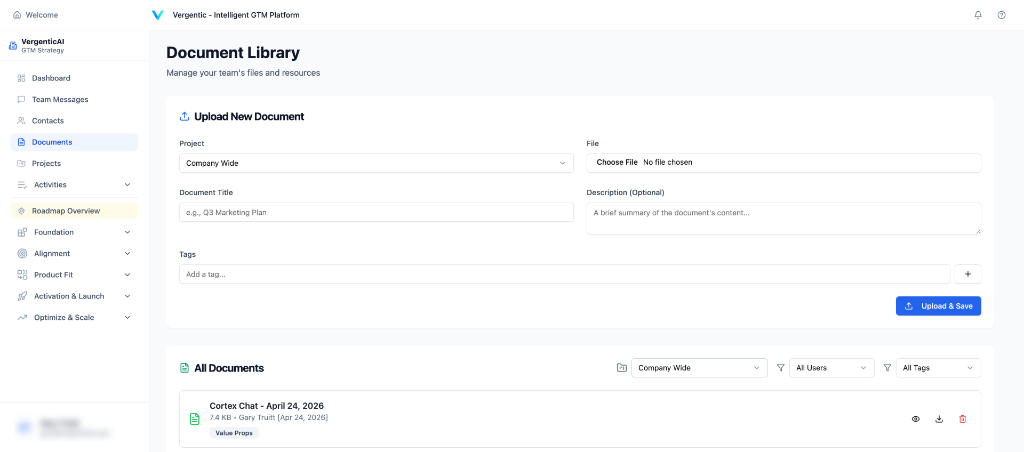The image size is (1024, 452).
Task: Click the folder icon beside project filter
Action: coord(622,368)
